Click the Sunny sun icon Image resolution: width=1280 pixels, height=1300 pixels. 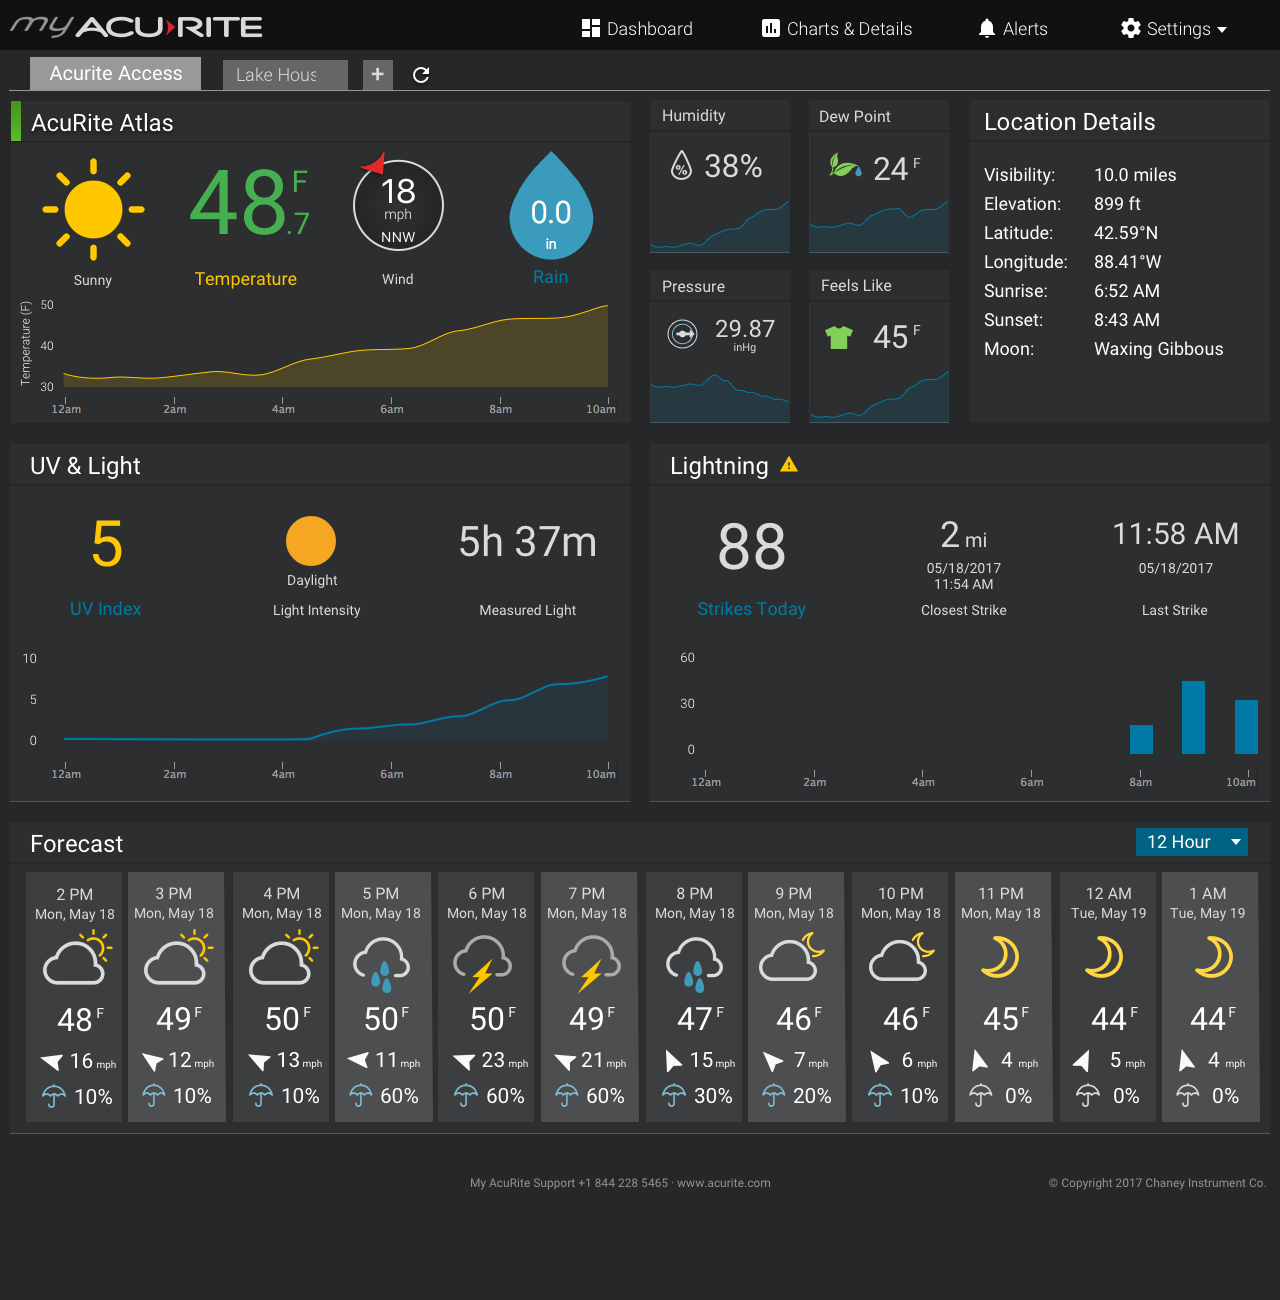click(93, 210)
